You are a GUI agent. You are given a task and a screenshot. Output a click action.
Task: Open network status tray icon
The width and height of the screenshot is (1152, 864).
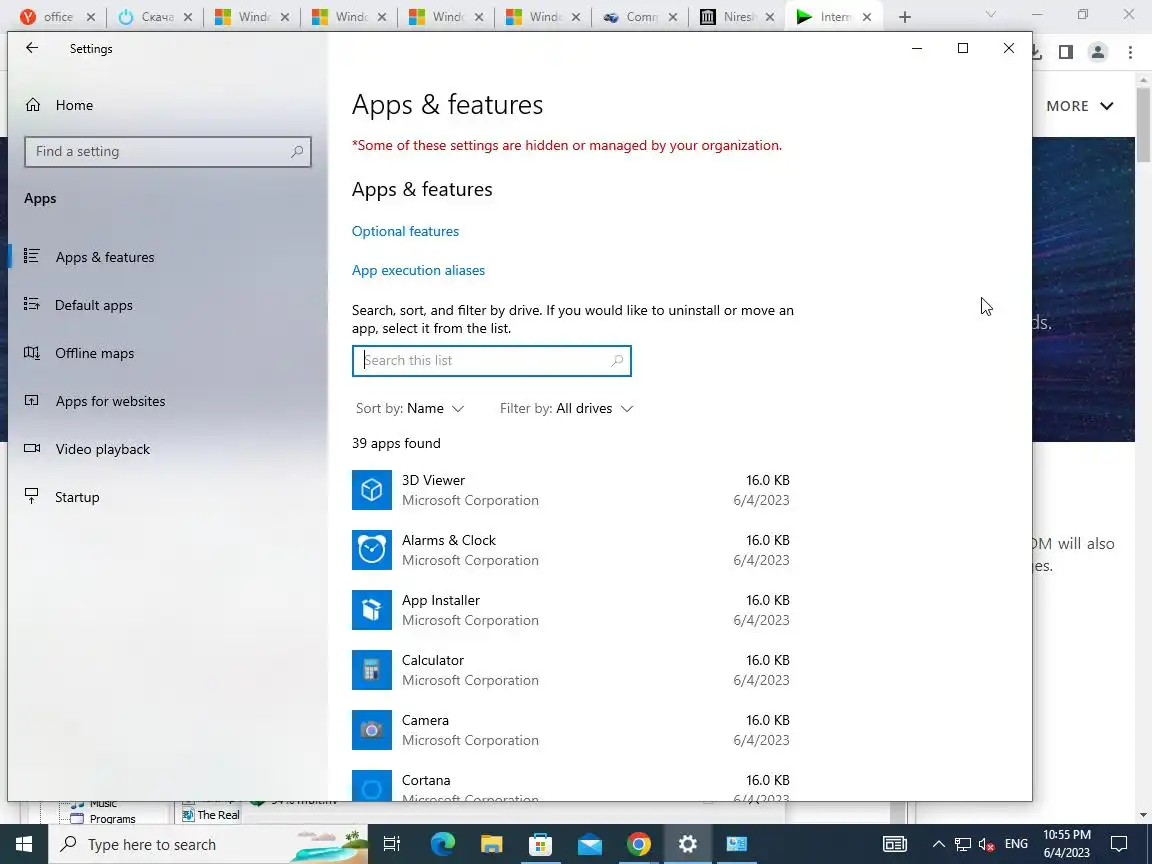tap(962, 844)
